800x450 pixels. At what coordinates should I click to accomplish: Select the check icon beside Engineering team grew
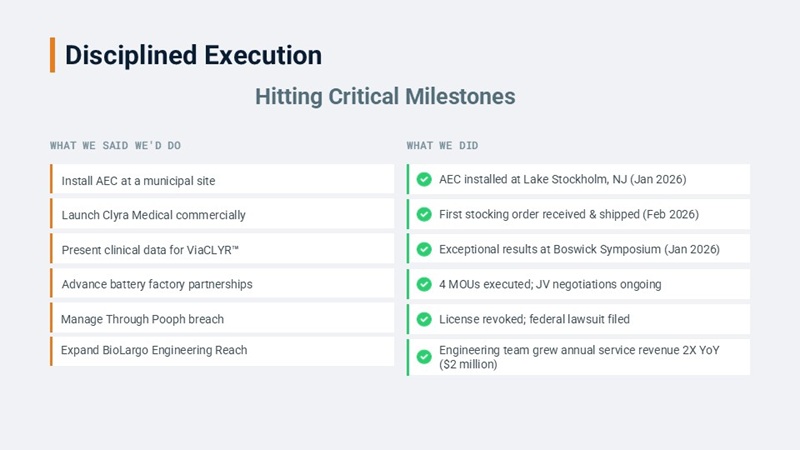click(x=424, y=357)
